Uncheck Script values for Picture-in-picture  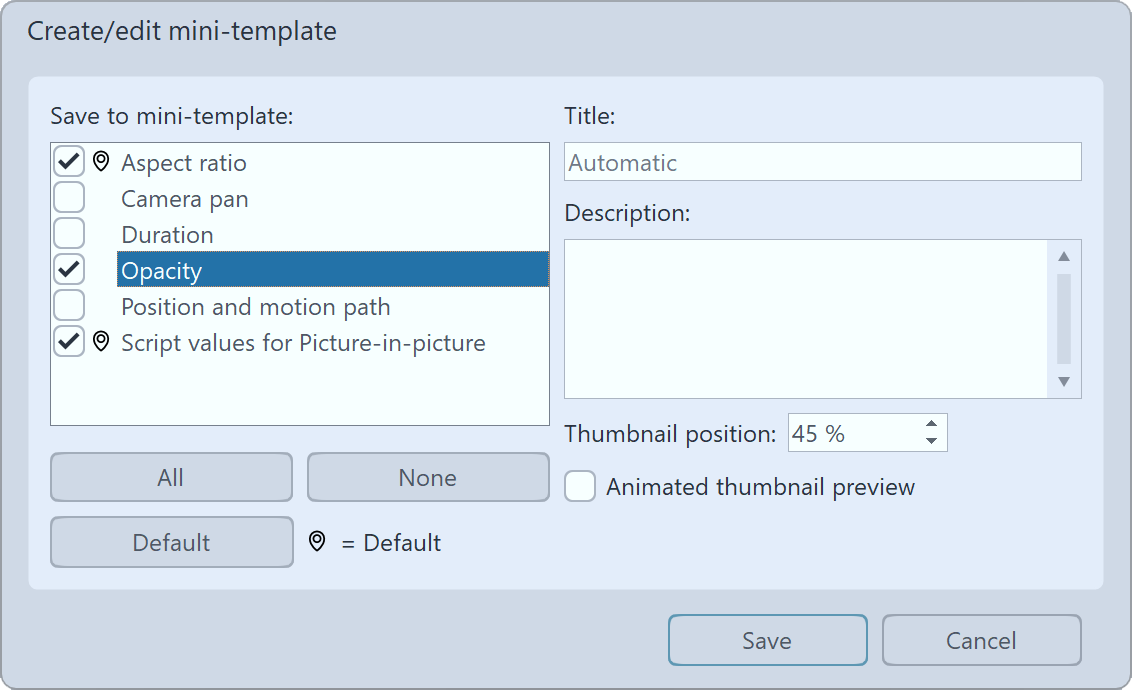click(67, 342)
